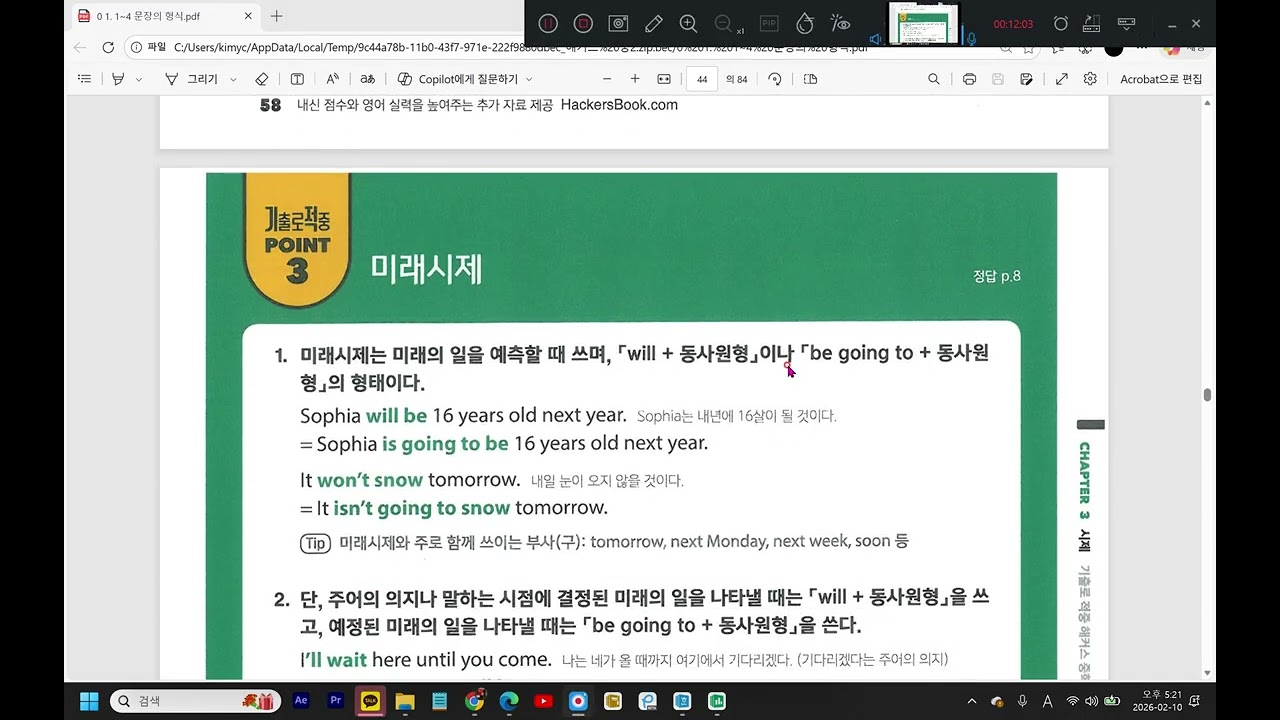1280x720 pixels.
Task: Select the 그리기 draw tool
Action: point(191,79)
